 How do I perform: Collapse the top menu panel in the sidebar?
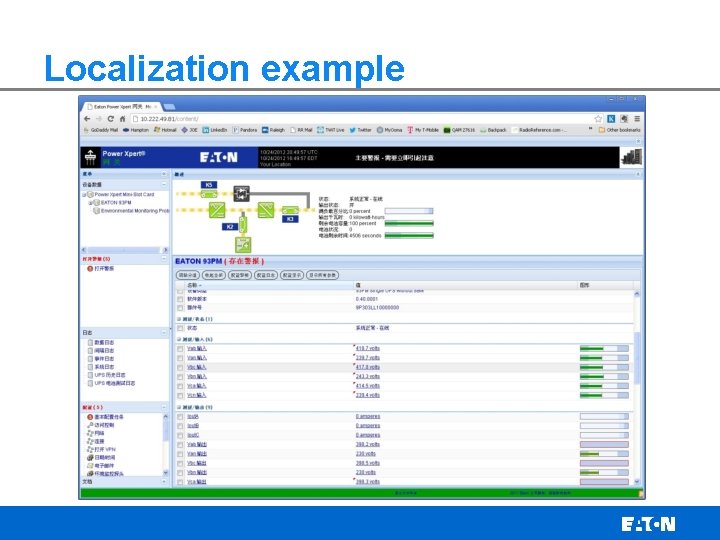(x=164, y=174)
